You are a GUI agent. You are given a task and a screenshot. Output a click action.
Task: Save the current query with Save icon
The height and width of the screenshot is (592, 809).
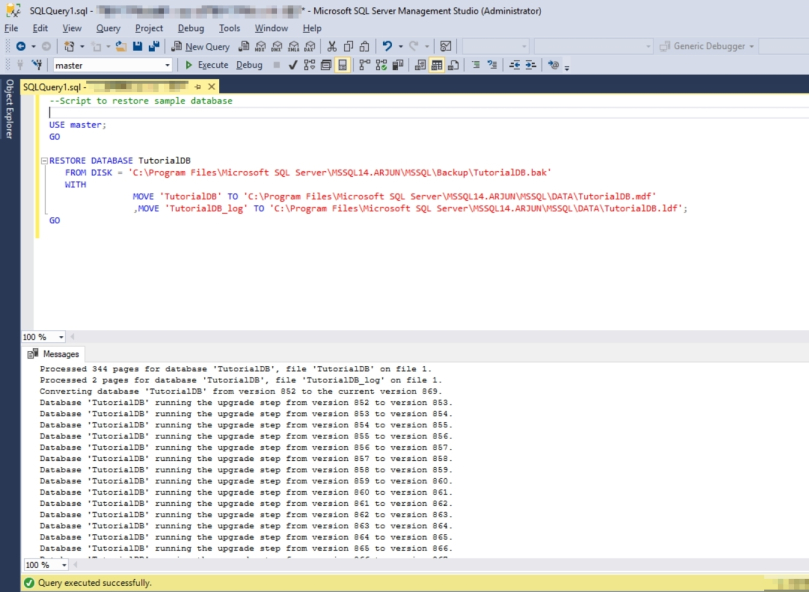[x=137, y=46]
